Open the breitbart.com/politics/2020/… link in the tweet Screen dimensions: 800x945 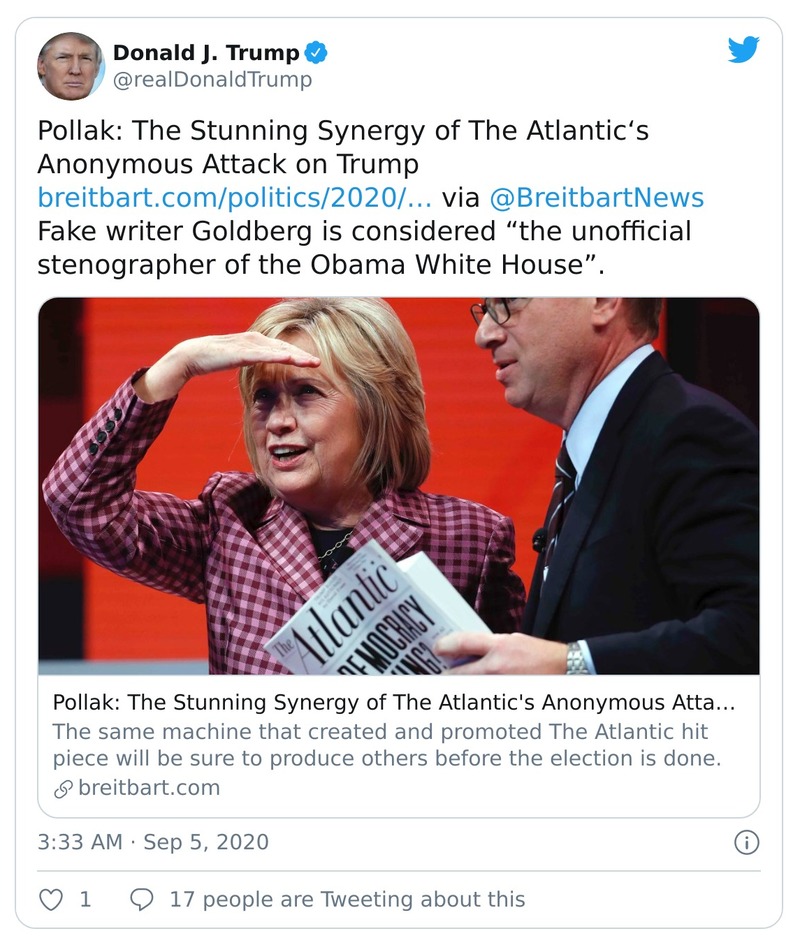(x=234, y=196)
